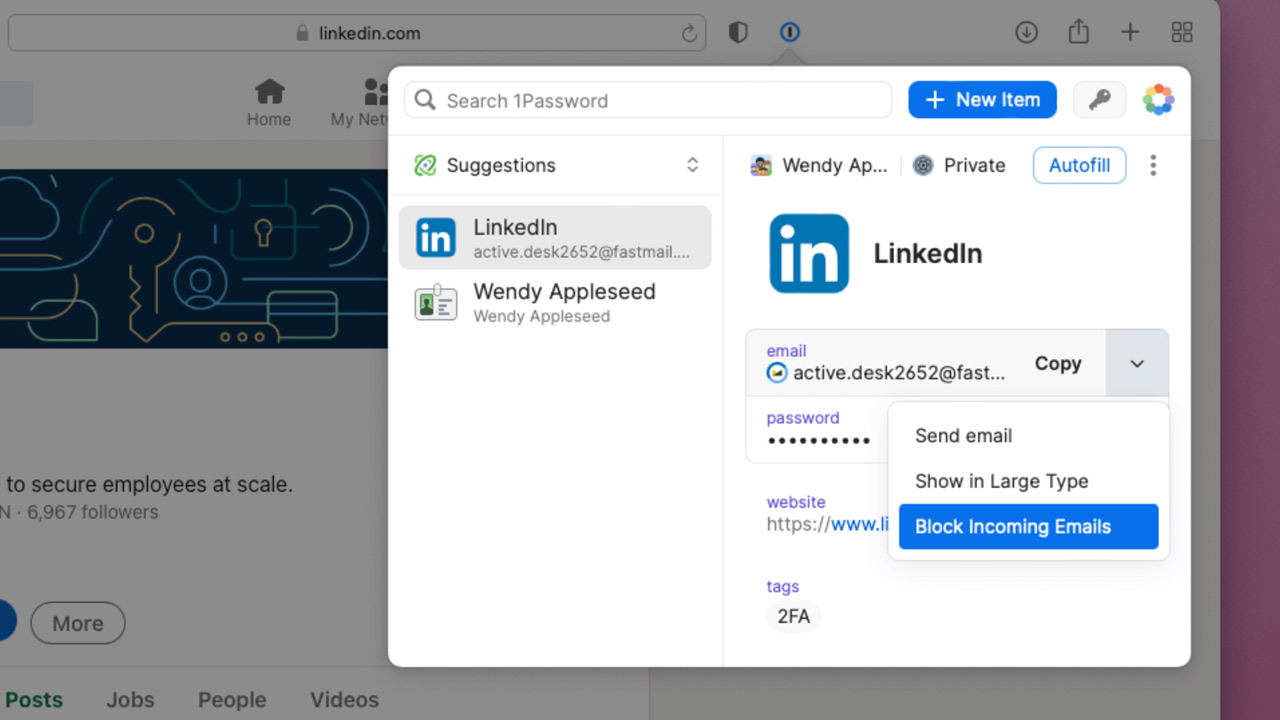Switch to the LinkedIn Posts tab

(x=34, y=700)
